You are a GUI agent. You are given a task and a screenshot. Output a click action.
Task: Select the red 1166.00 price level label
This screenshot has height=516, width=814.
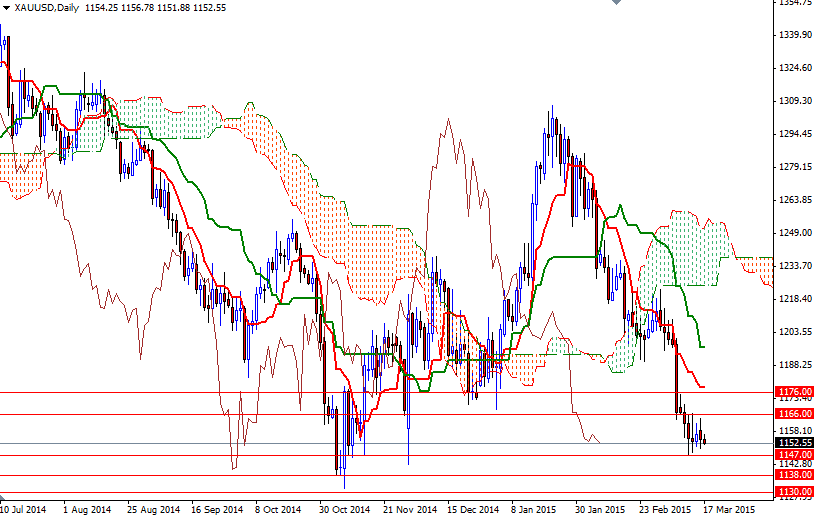793,413
